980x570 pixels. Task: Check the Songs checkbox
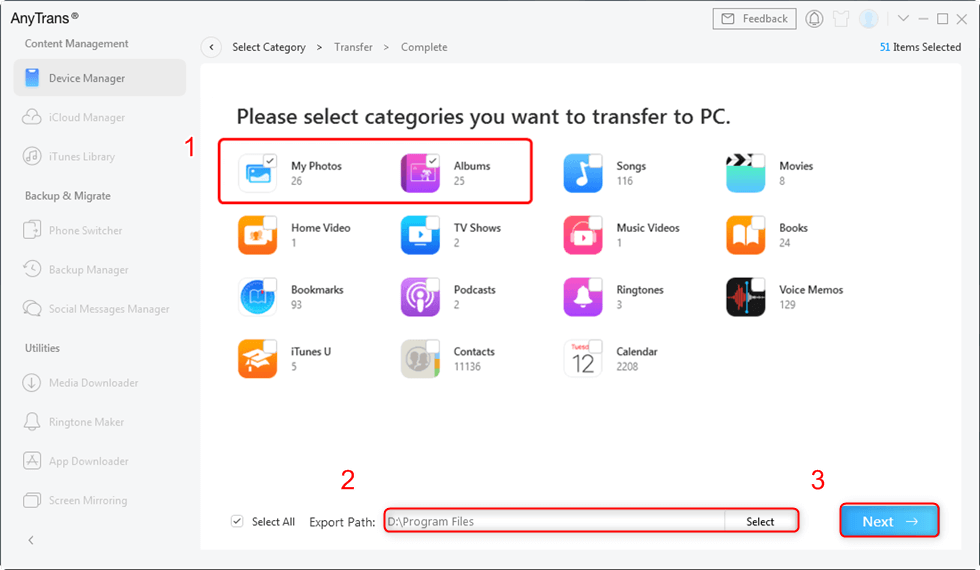click(595, 161)
